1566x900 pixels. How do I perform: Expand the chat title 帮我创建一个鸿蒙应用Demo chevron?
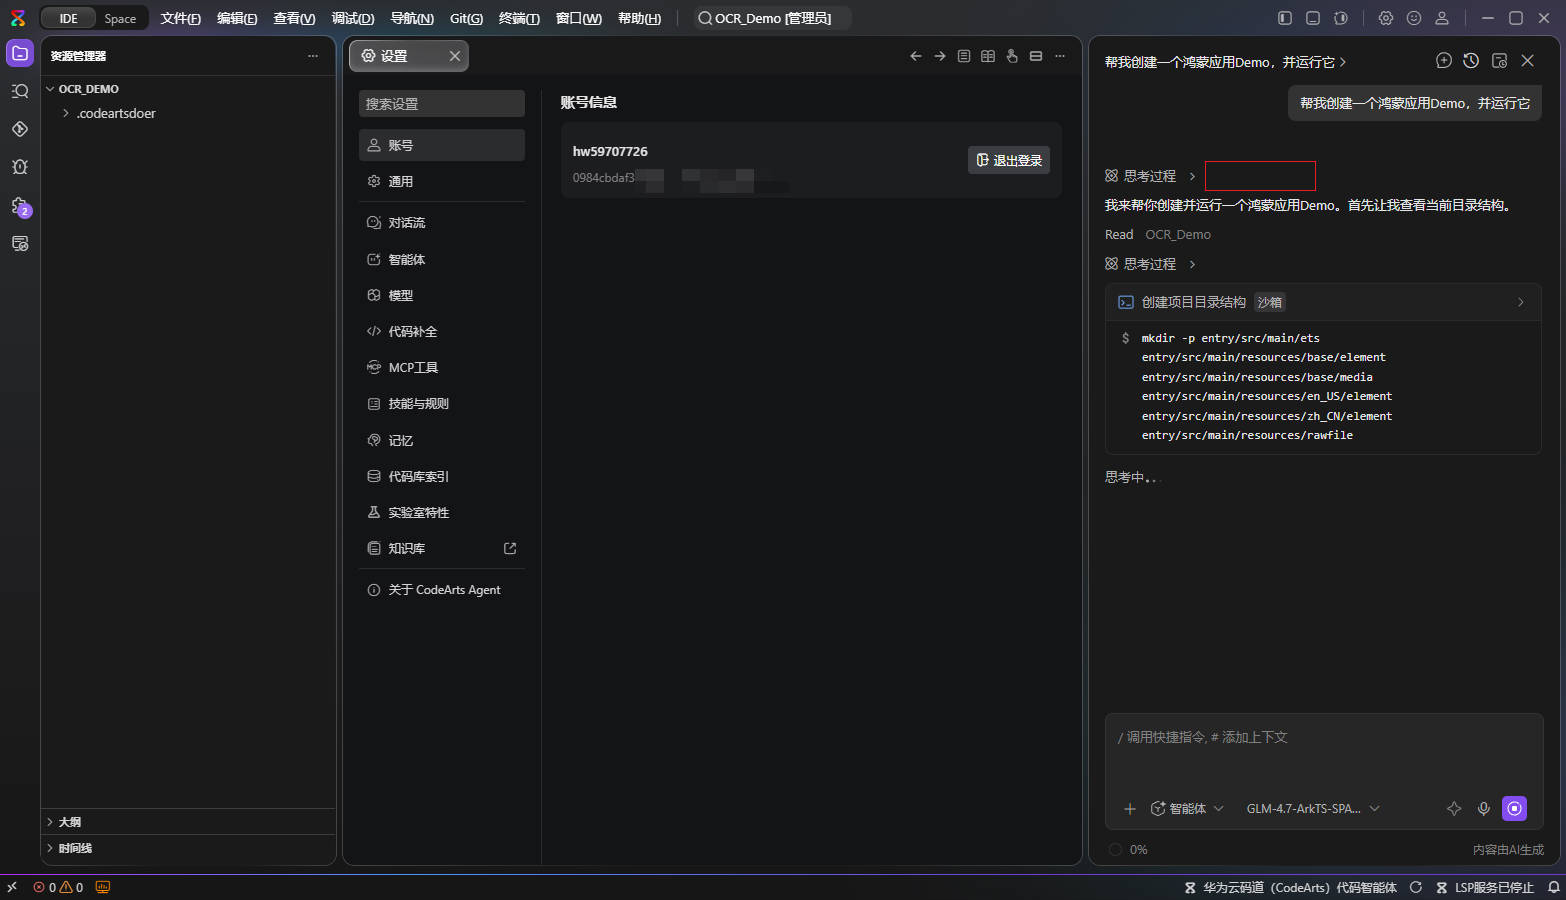(1342, 62)
